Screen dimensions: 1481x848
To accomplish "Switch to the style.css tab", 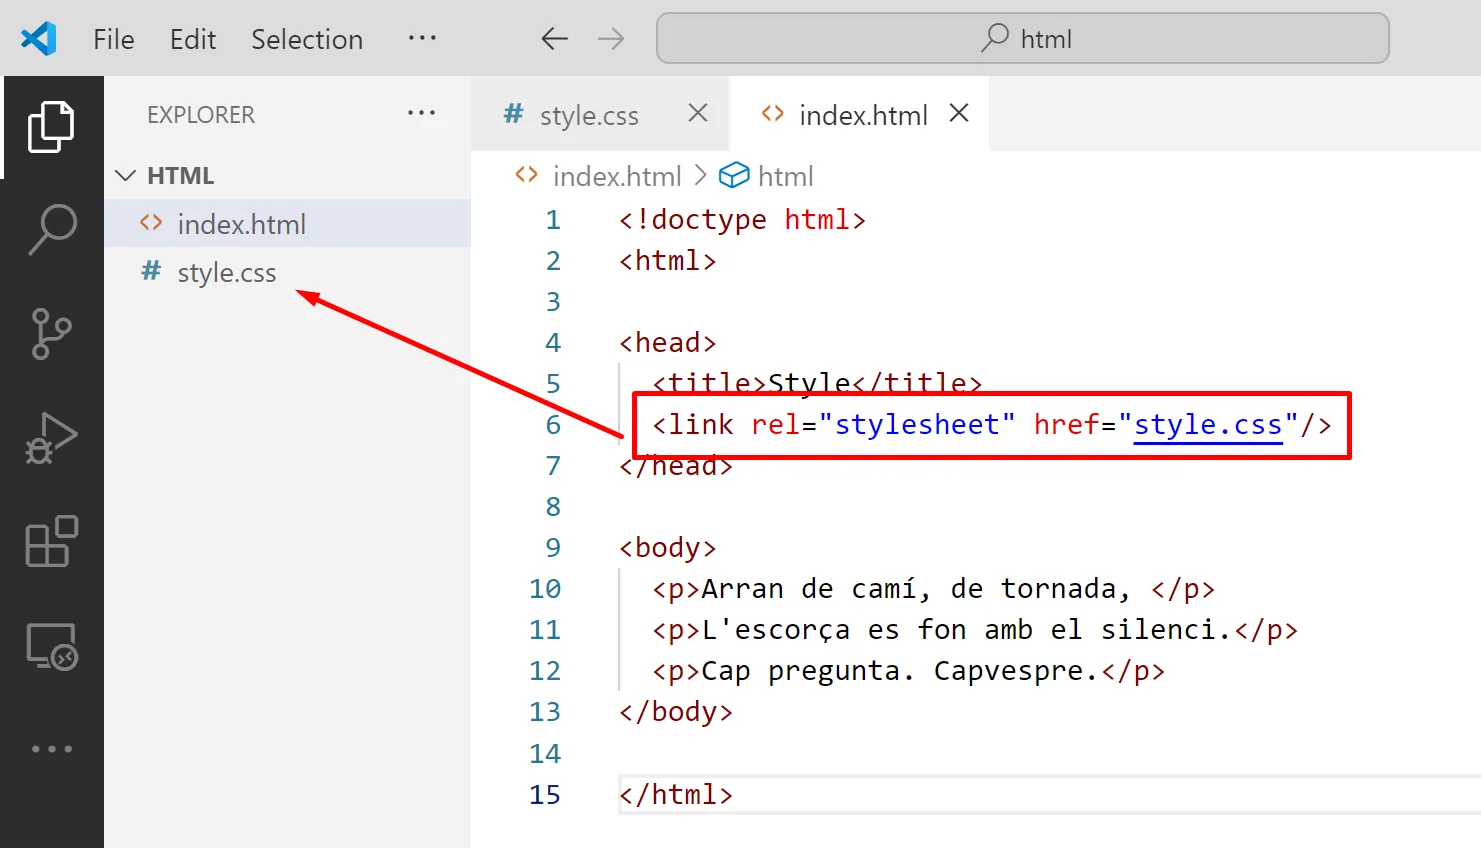I will tap(588, 116).
